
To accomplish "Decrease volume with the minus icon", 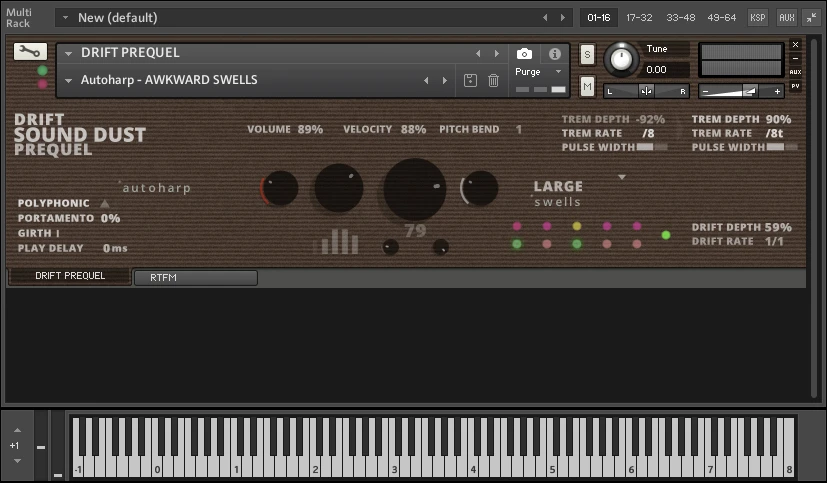I will click(706, 91).
